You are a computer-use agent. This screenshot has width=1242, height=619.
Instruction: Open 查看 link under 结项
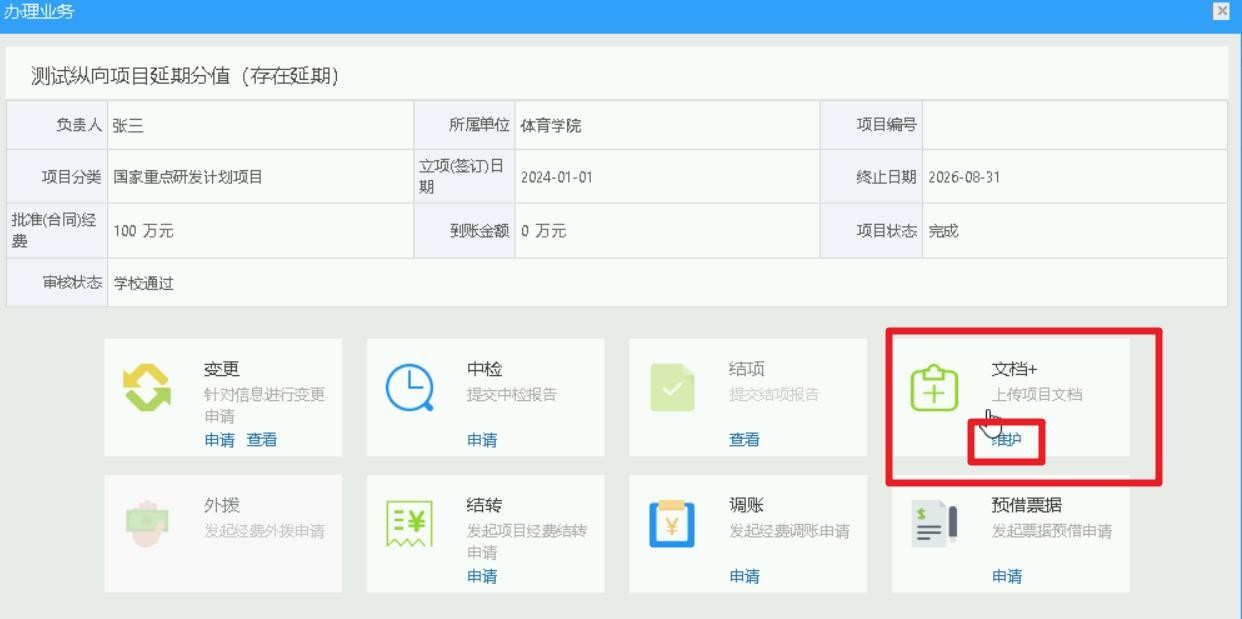744,440
